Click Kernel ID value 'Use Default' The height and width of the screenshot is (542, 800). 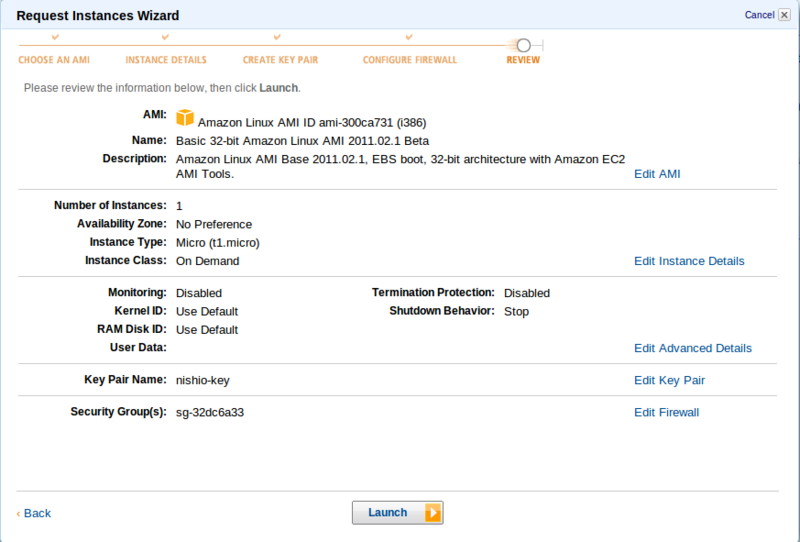(x=207, y=311)
